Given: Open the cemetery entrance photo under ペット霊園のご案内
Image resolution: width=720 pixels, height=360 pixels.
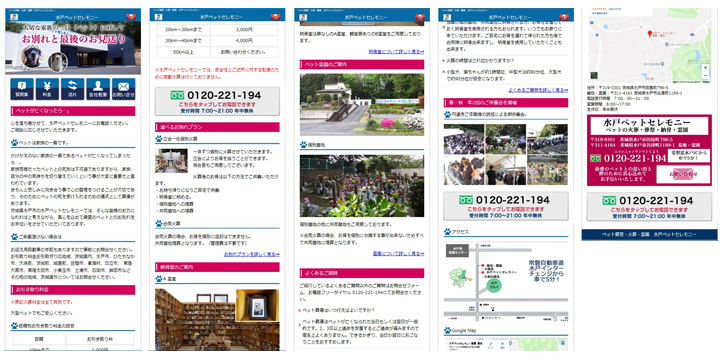Looking at the screenshot, I should (x=362, y=105).
